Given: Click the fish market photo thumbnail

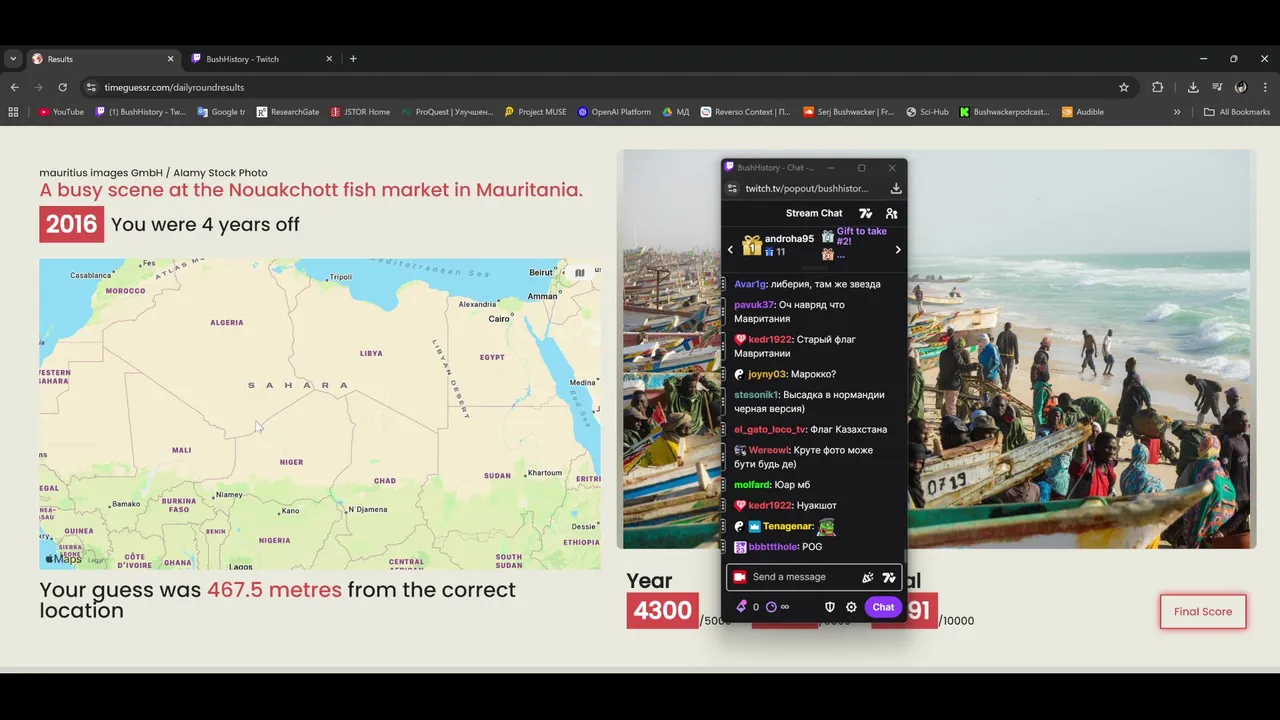Looking at the screenshot, I should pyautogui.click(x=936, y=349).
